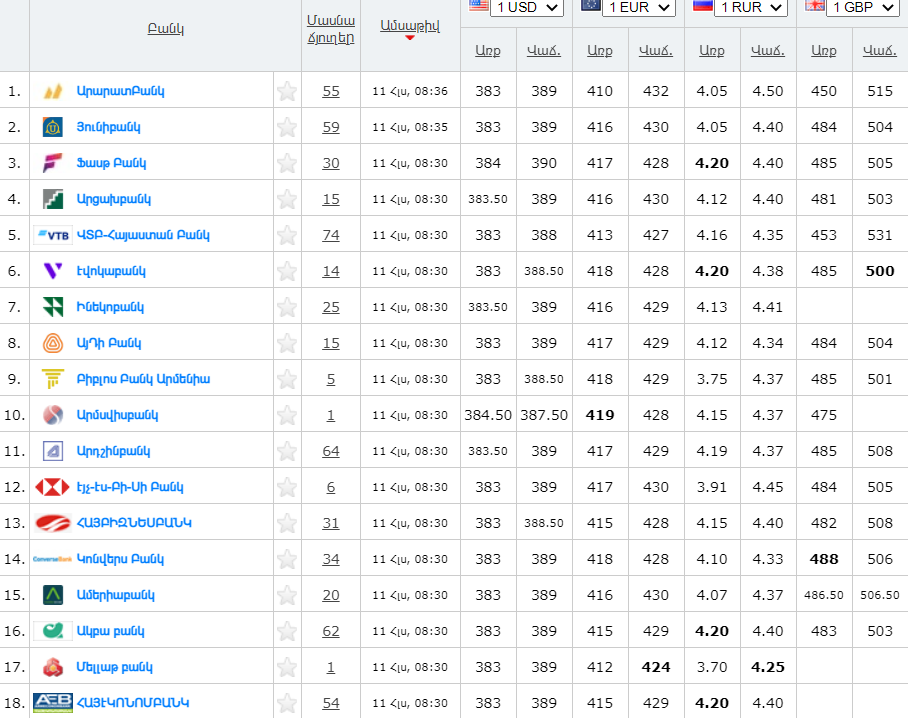This screenshot has width=908, height=718.
Task: Click the EU flag icon beside EUR
Action: 591,5
